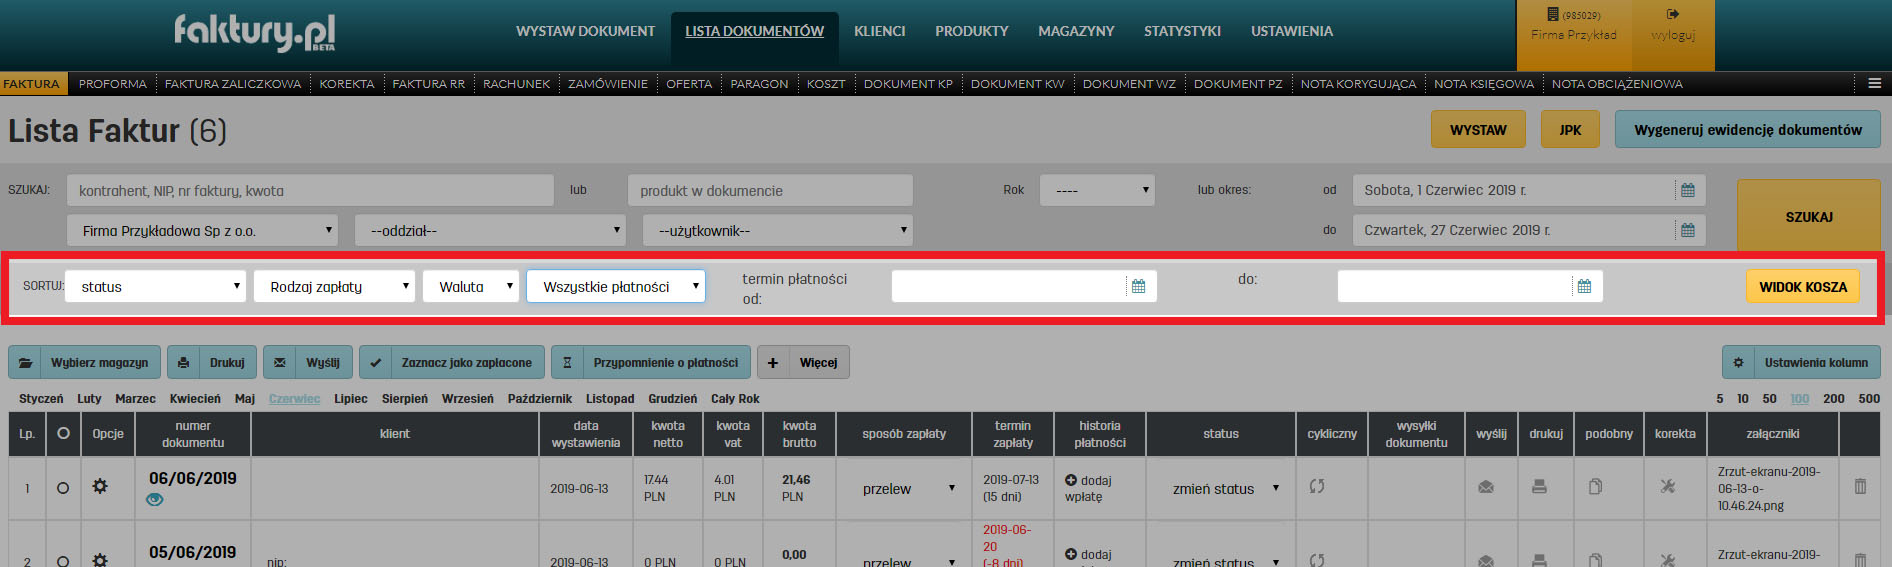Open the hamburger menu in the document type bar
The width and height of the screenshot is (1892, 567).
pos(1874,84)
